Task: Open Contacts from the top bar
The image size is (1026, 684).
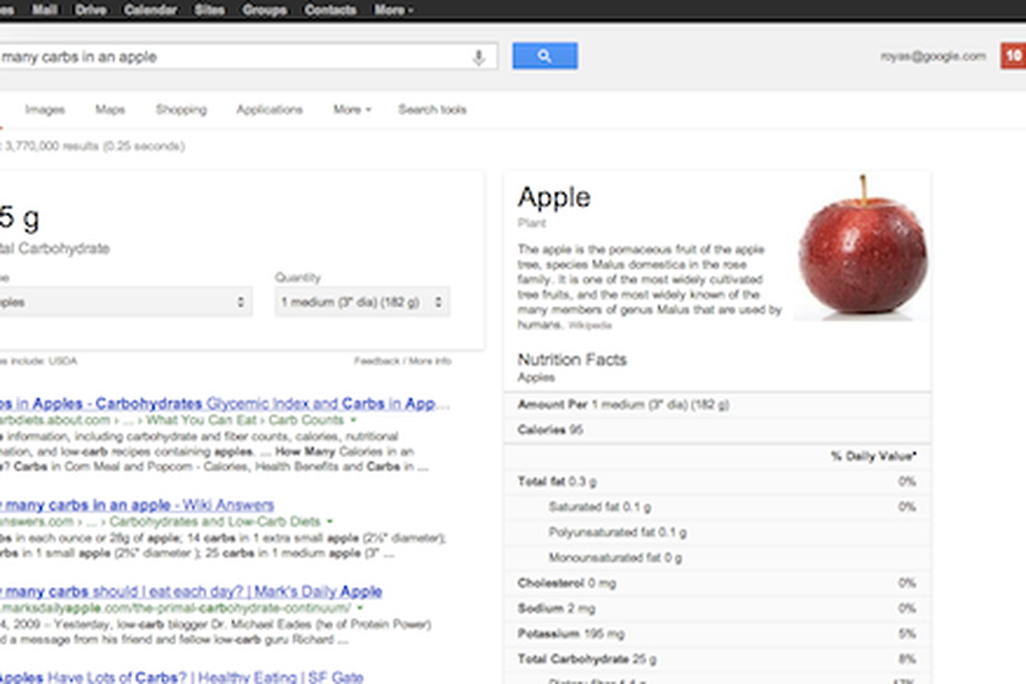Action: tap(330, 10)
